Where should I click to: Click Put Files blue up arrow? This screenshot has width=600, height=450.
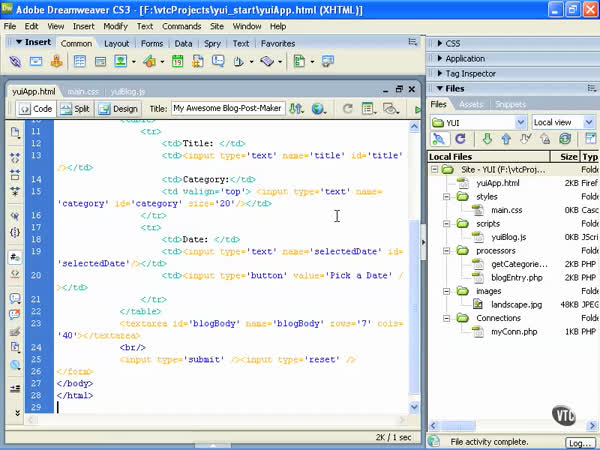507,139
